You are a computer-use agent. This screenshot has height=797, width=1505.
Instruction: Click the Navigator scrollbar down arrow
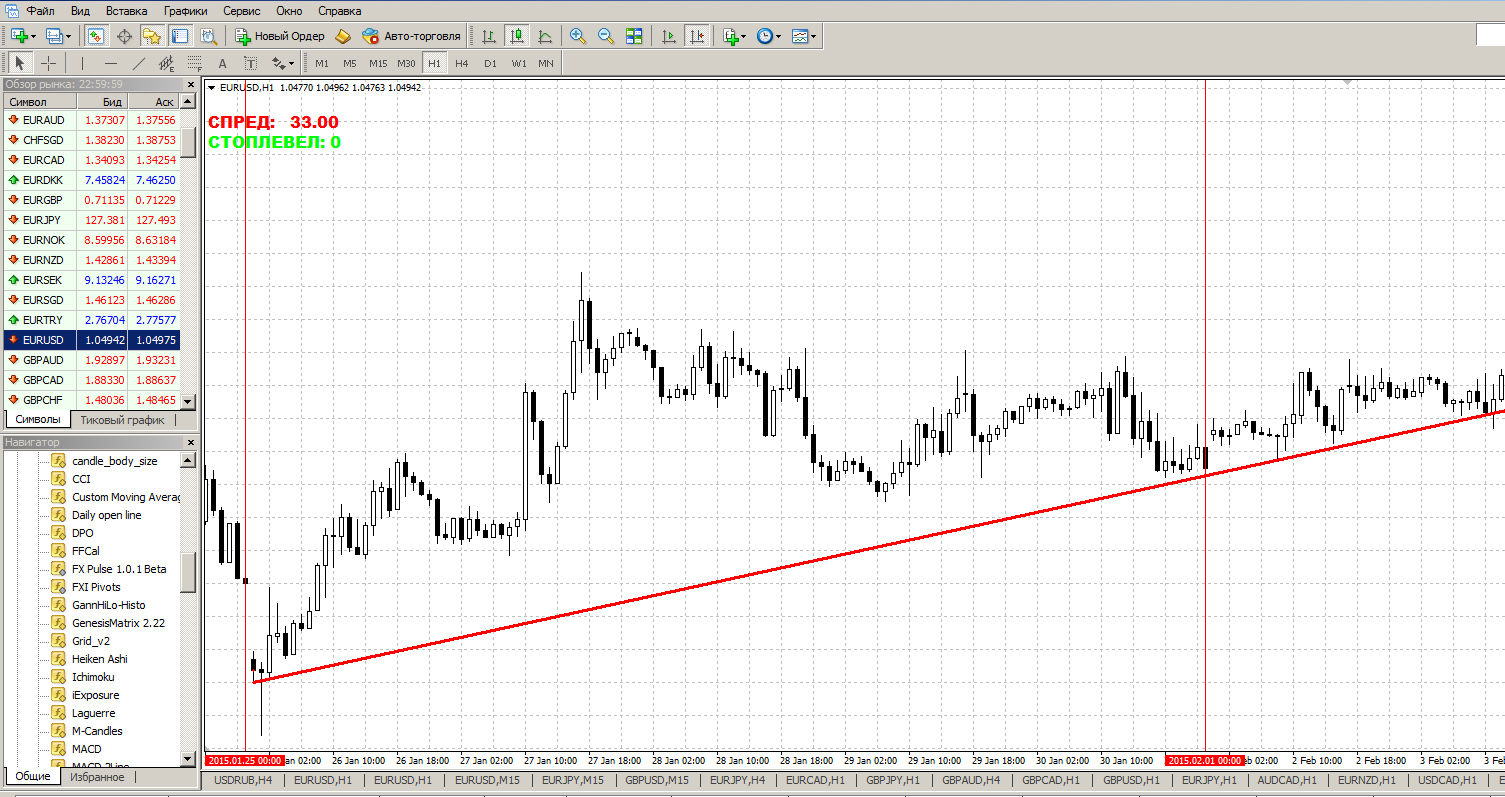click(188, 759)
